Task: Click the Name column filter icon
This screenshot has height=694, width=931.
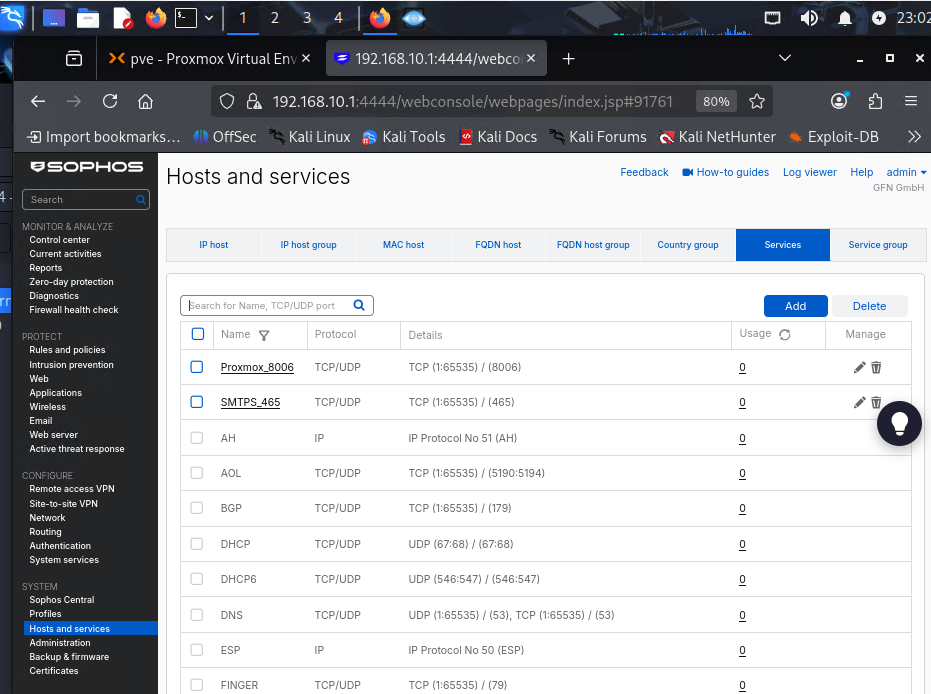Action: [x=264, y=335]
